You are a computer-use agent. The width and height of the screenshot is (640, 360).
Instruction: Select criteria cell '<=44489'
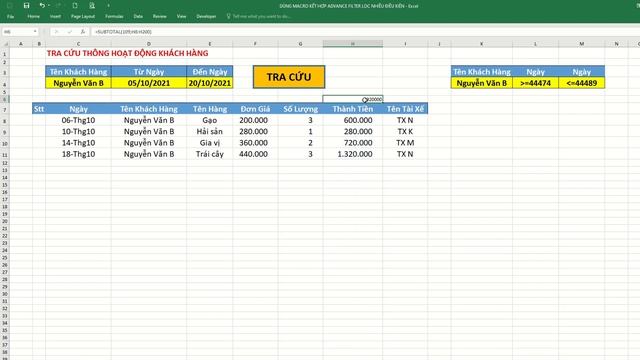(x=582, y=83)
